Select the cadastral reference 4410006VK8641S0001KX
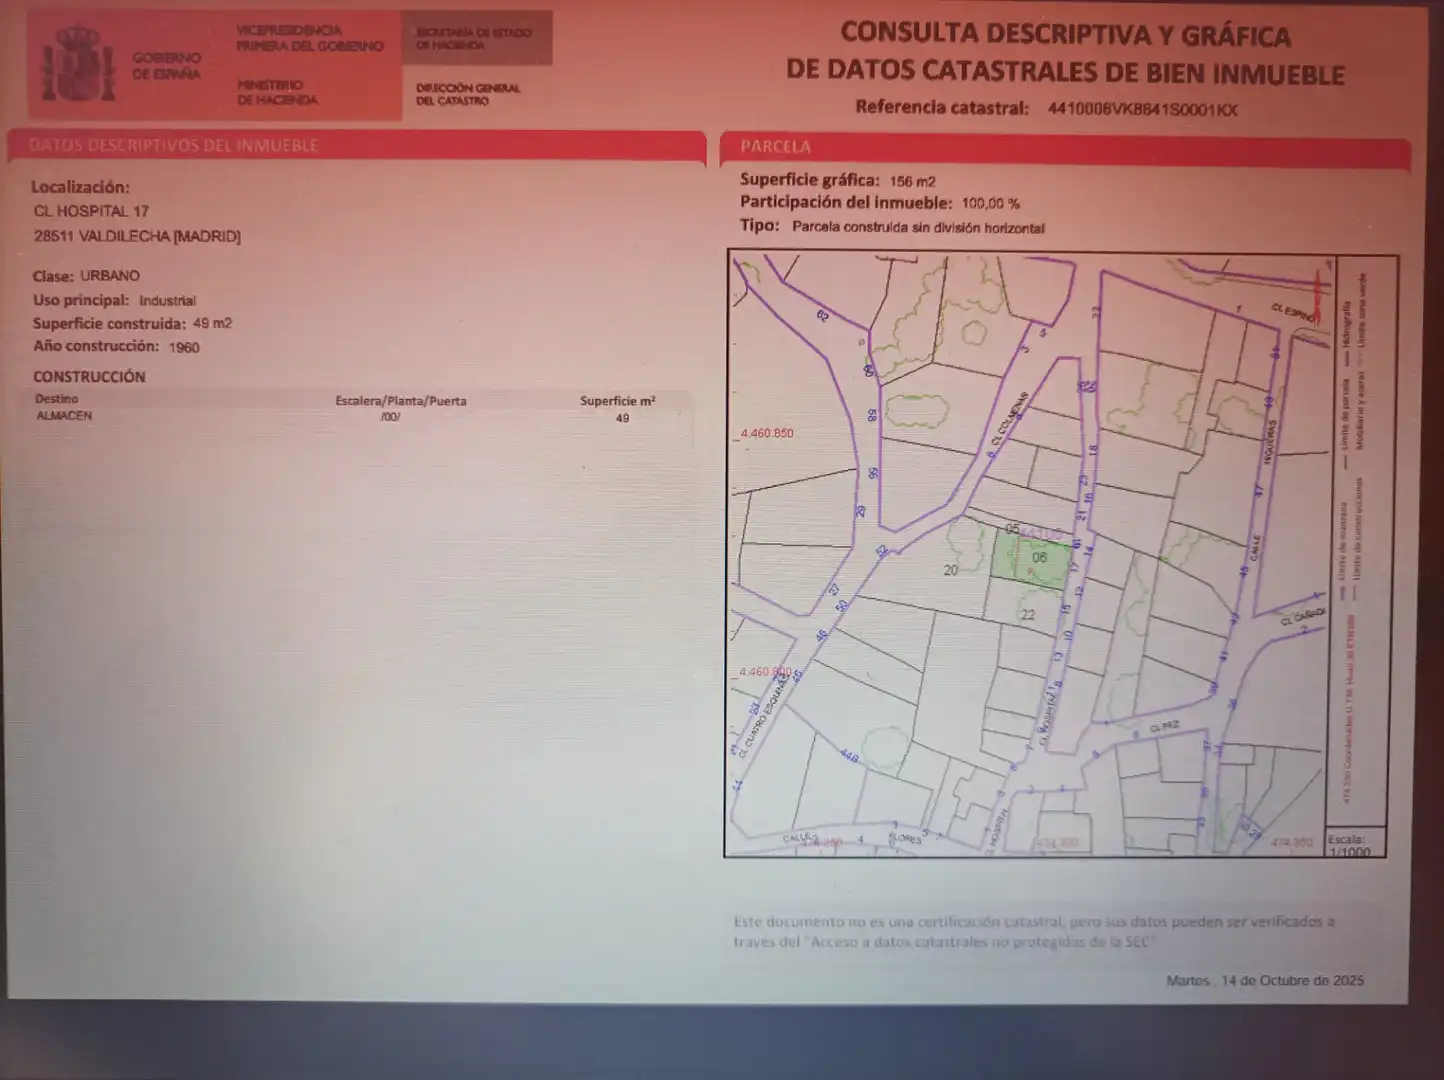1444x1080 pixels. point(1142,109)
